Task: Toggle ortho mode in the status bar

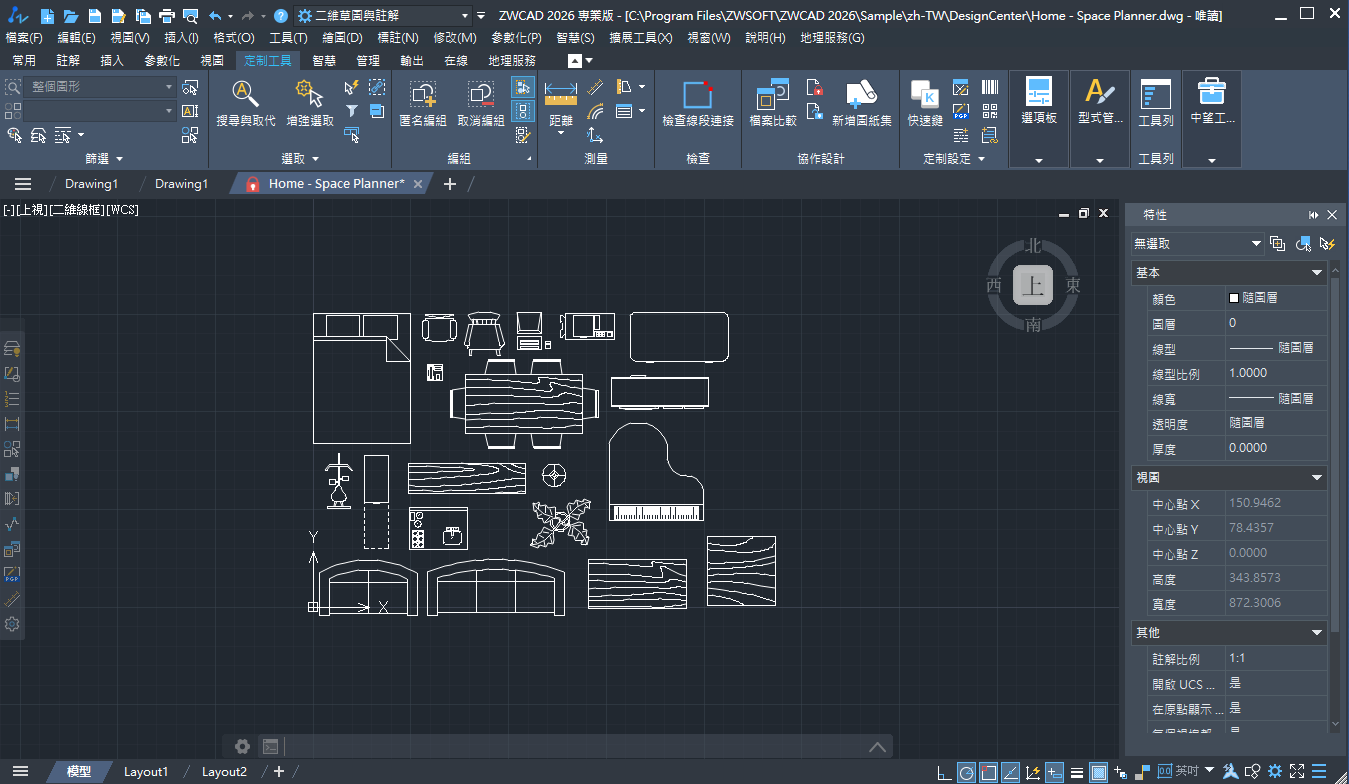Action: (945, 772)
